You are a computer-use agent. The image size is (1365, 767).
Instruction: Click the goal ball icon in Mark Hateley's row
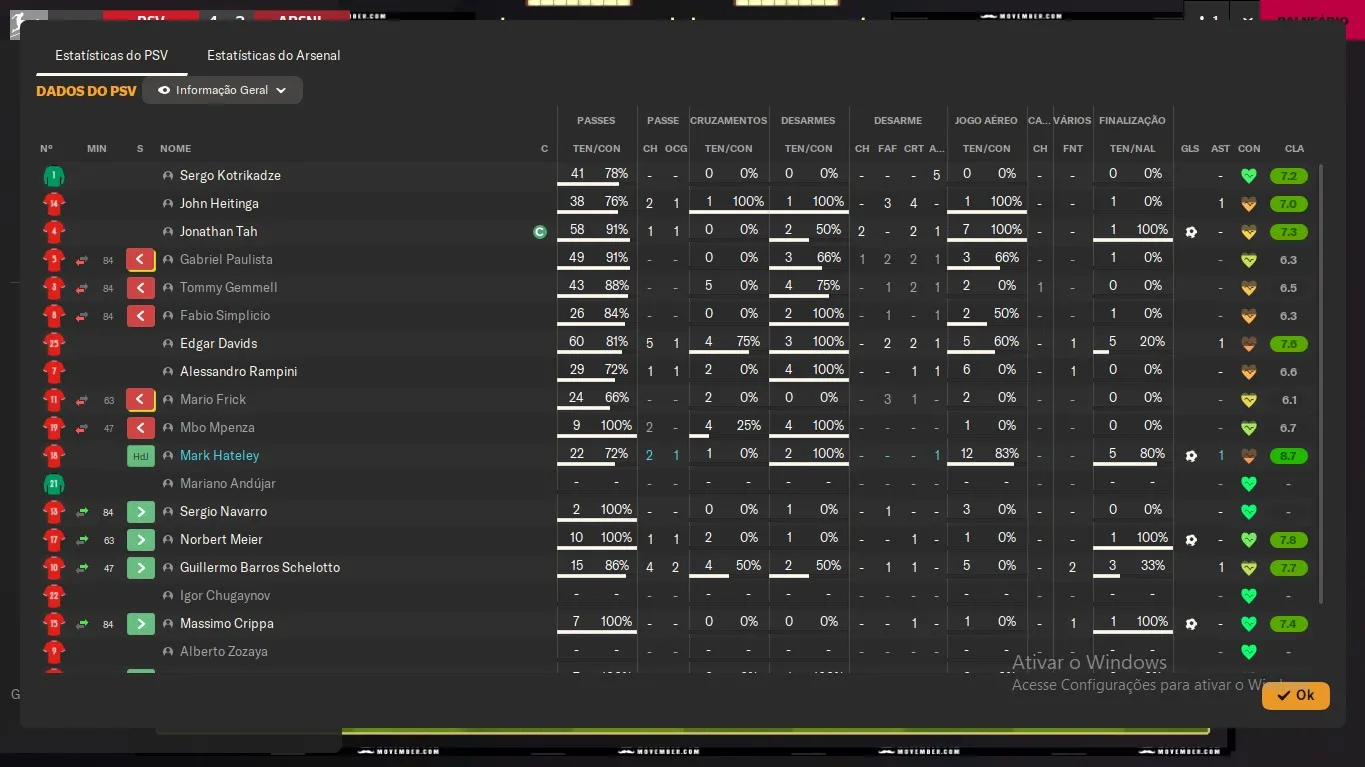[1190, 456]
